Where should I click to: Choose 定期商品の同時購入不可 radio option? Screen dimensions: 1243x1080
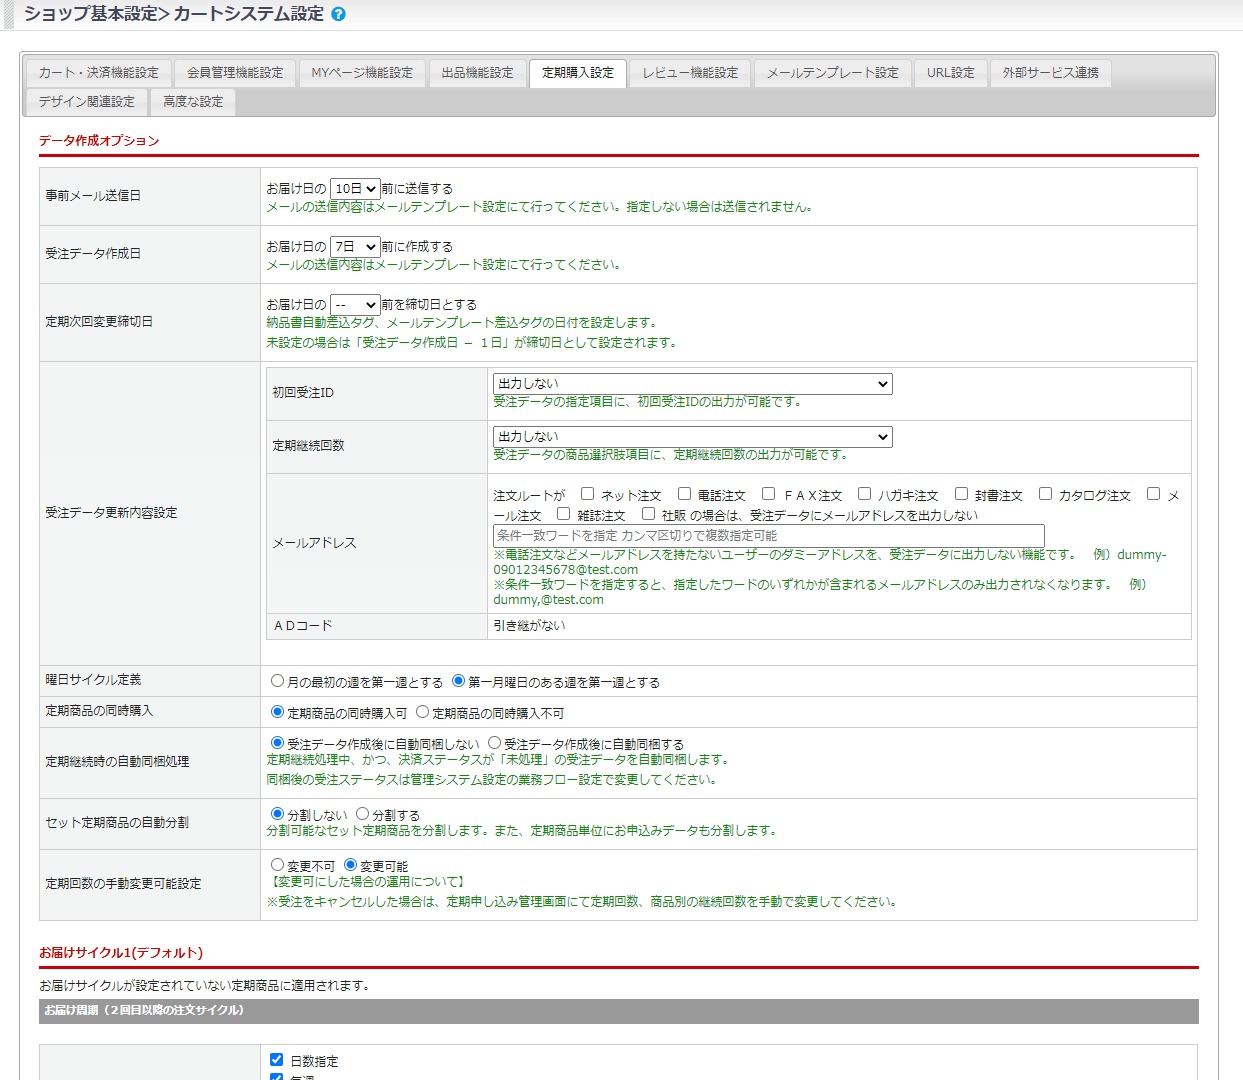[423, 712]
